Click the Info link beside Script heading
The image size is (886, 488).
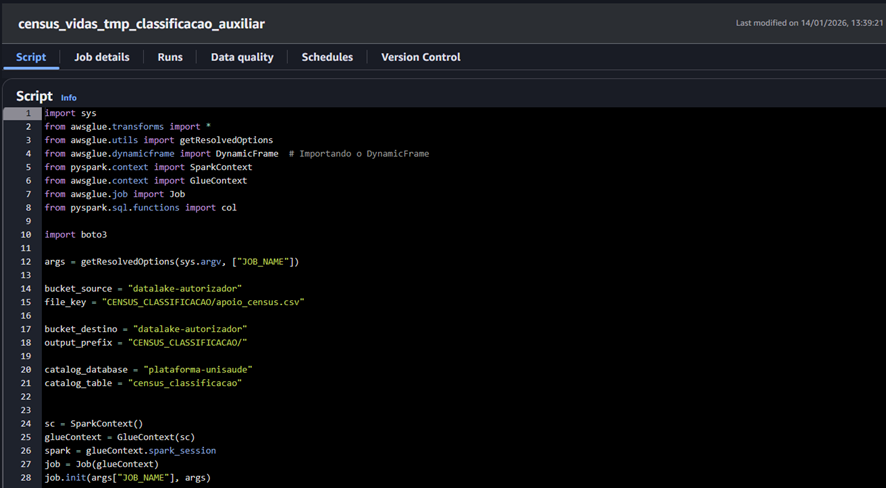coord(68,98)
